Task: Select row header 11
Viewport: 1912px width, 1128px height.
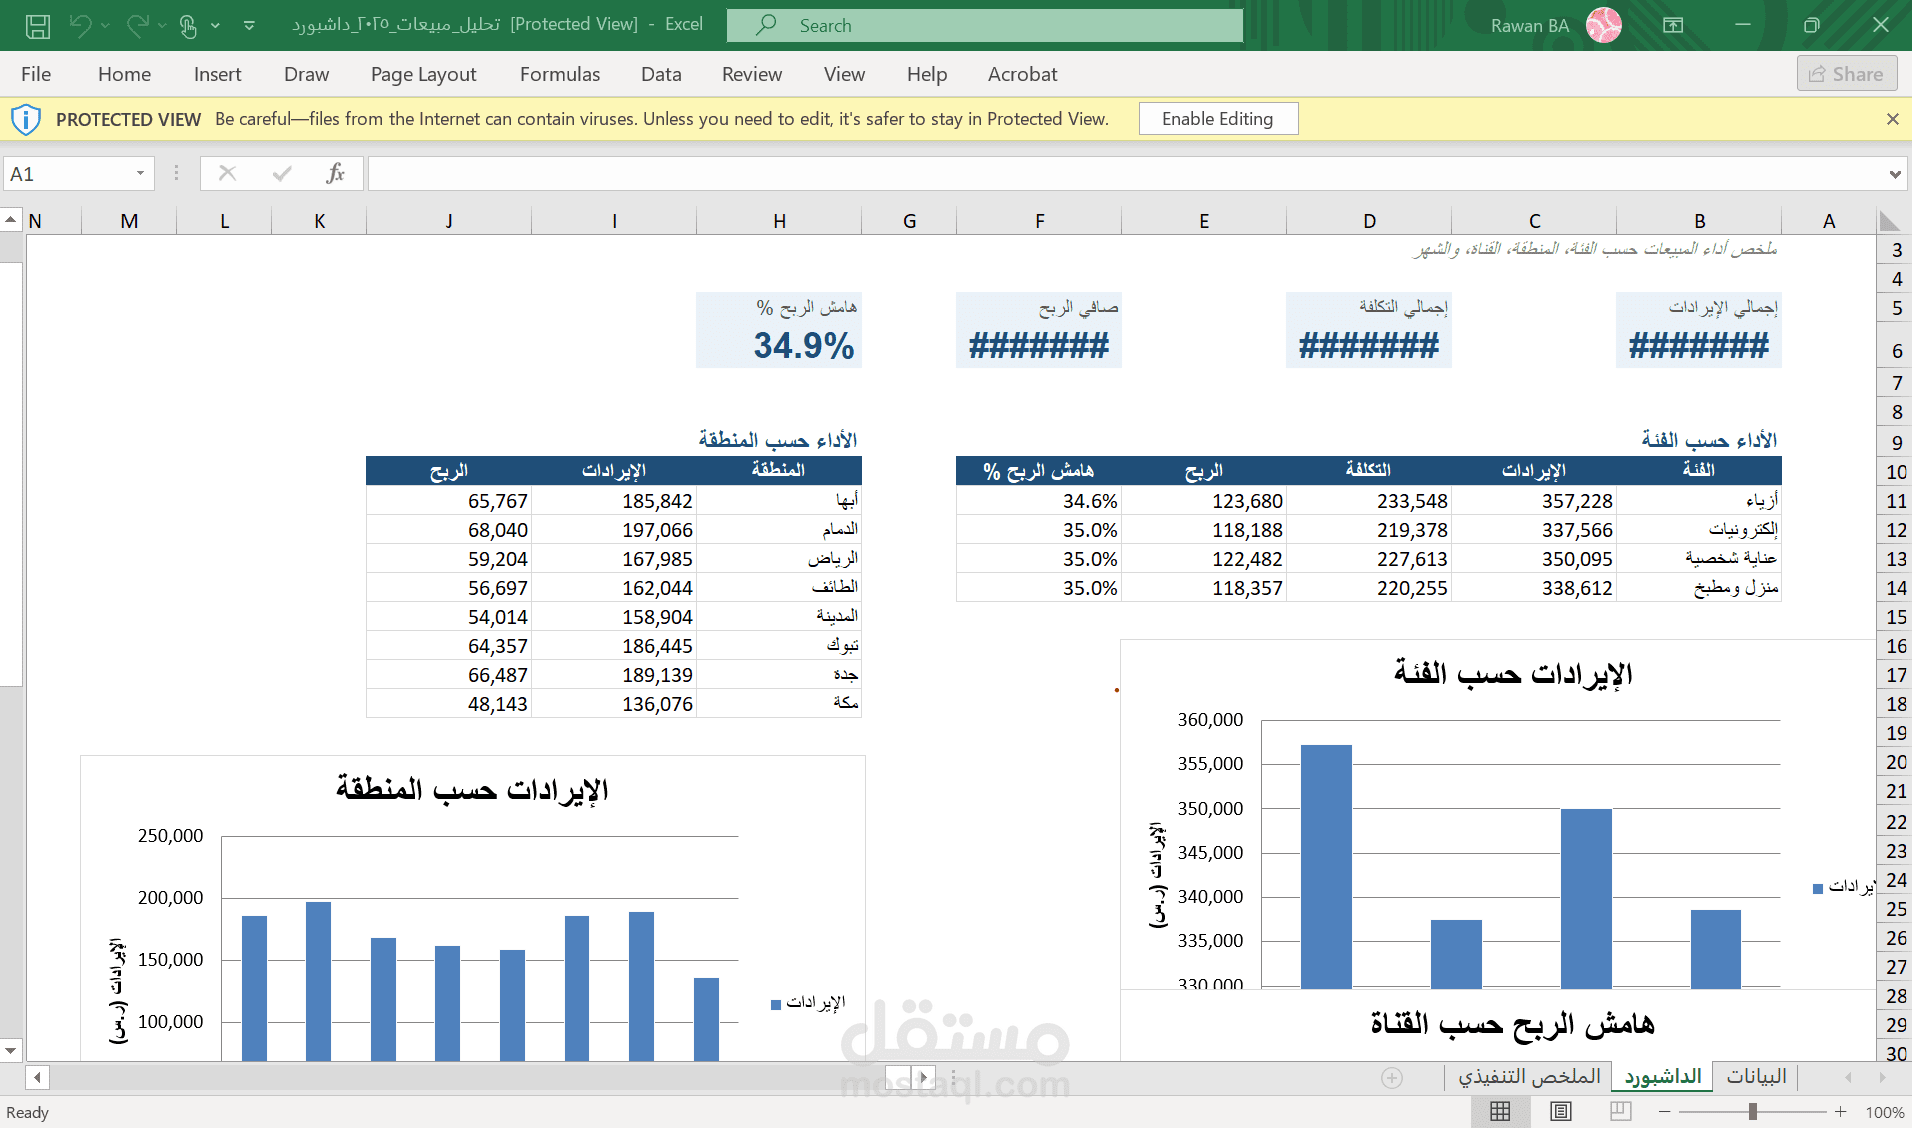Action: pos(1895,501)
